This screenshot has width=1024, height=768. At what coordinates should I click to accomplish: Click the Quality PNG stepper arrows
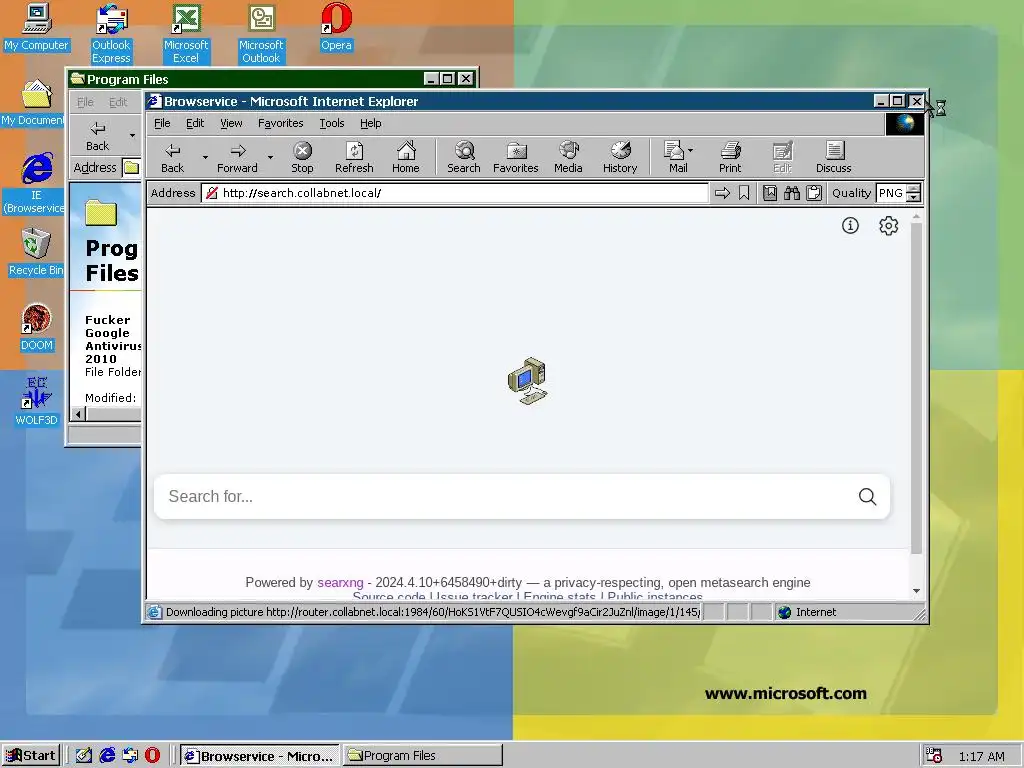(914, 193)
